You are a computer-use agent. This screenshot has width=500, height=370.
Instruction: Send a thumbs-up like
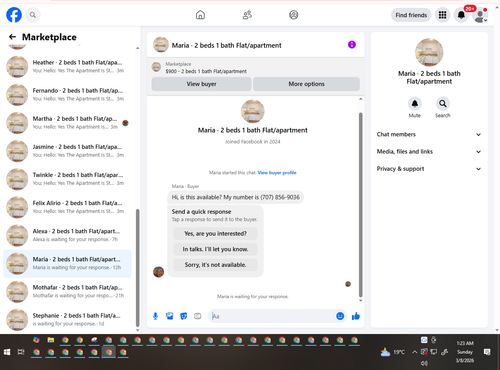(x=356, y=316)
